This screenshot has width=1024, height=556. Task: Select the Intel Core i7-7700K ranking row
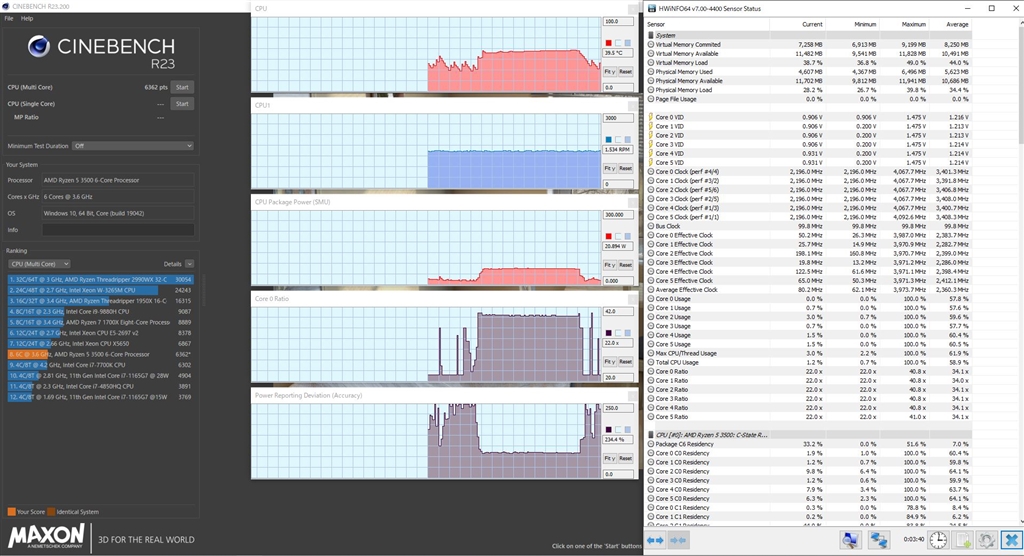coord(101,365)
